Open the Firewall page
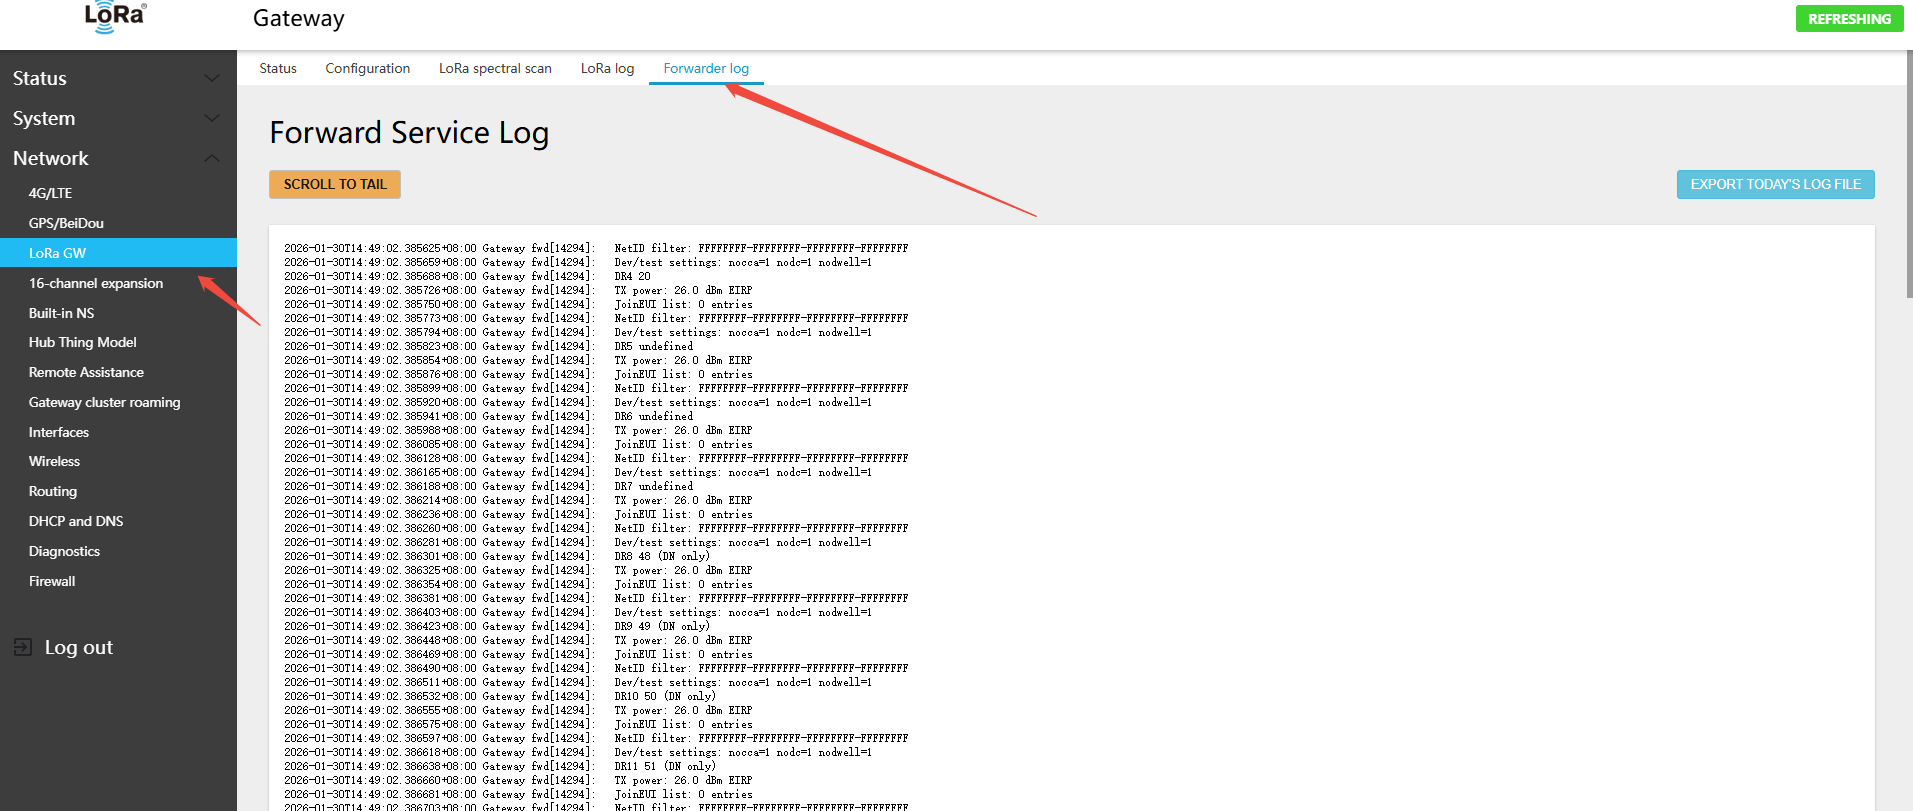Viewport: 1913px width, 811px height. click(52, 581)
